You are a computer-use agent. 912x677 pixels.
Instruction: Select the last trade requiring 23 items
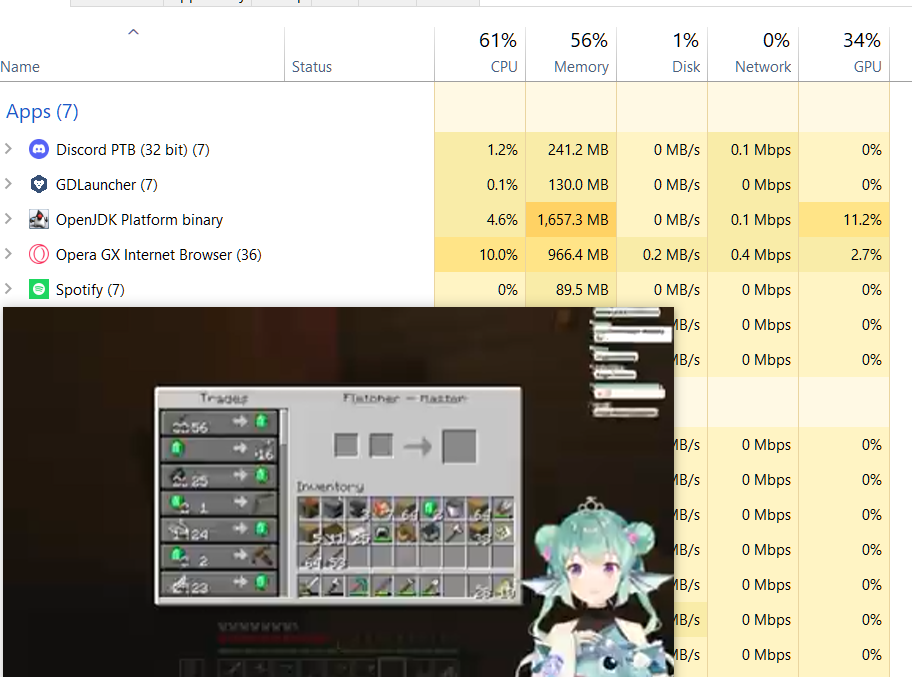(x=219, y=583)
